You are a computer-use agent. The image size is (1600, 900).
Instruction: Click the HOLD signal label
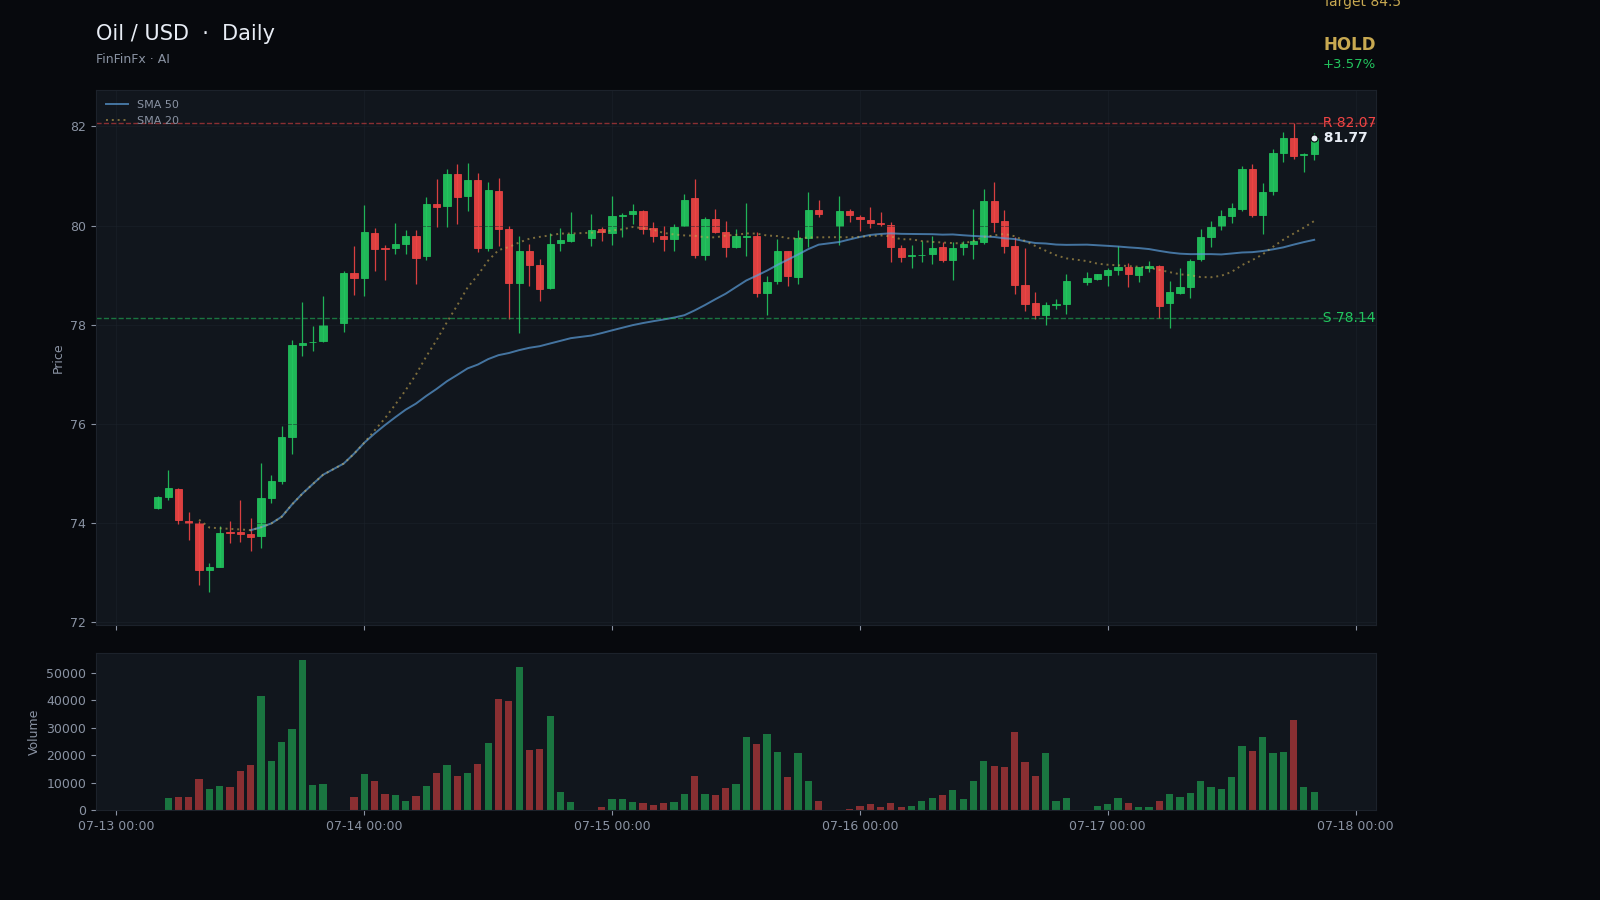pyautogui.click(x=1349, y=45)
